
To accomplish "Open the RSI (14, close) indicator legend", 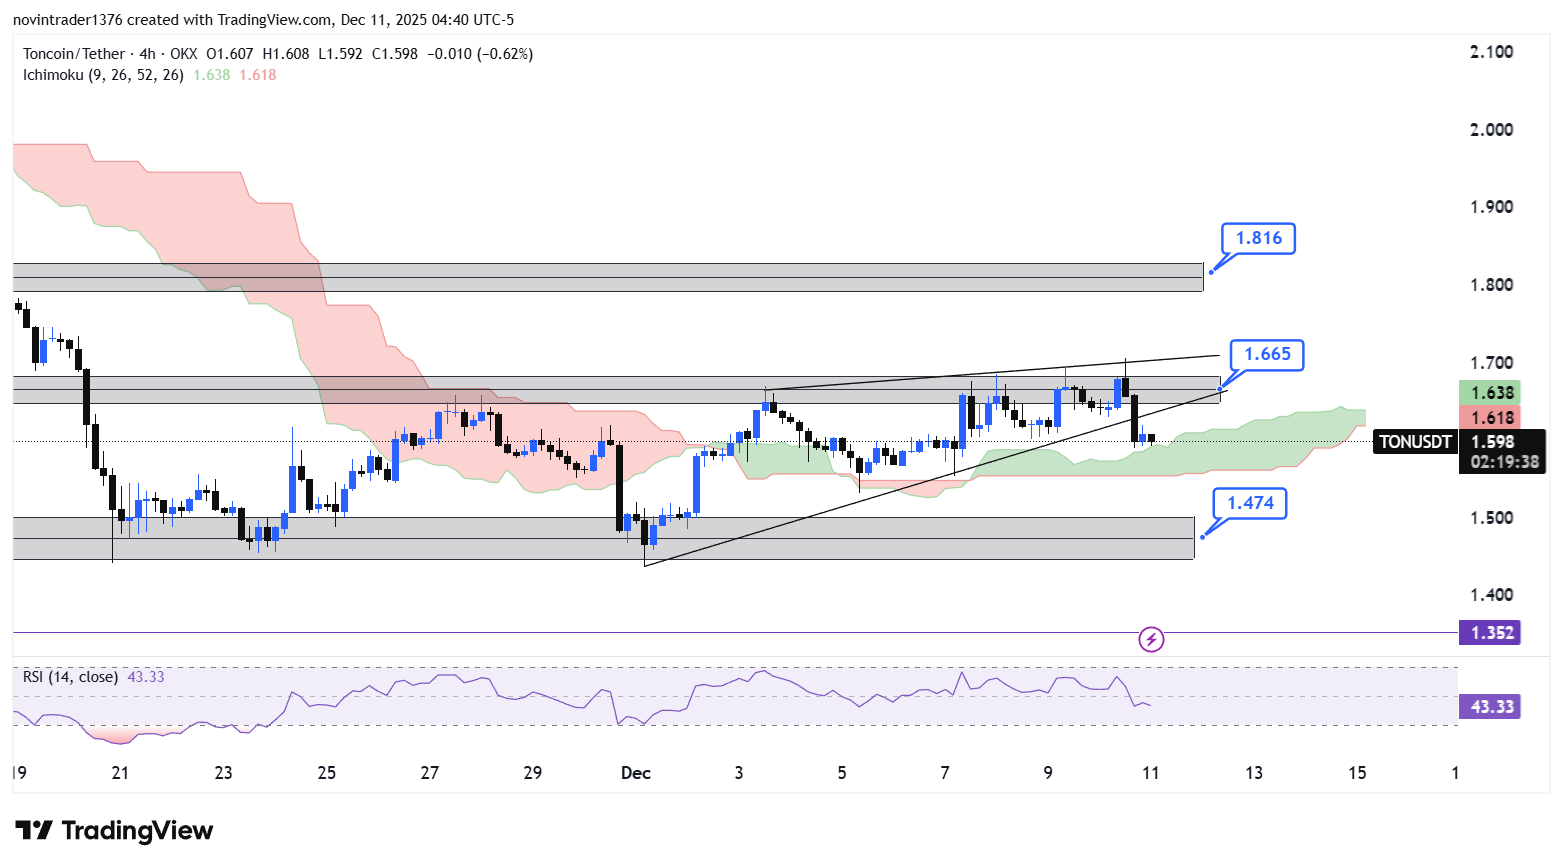I will click(70, 677).
